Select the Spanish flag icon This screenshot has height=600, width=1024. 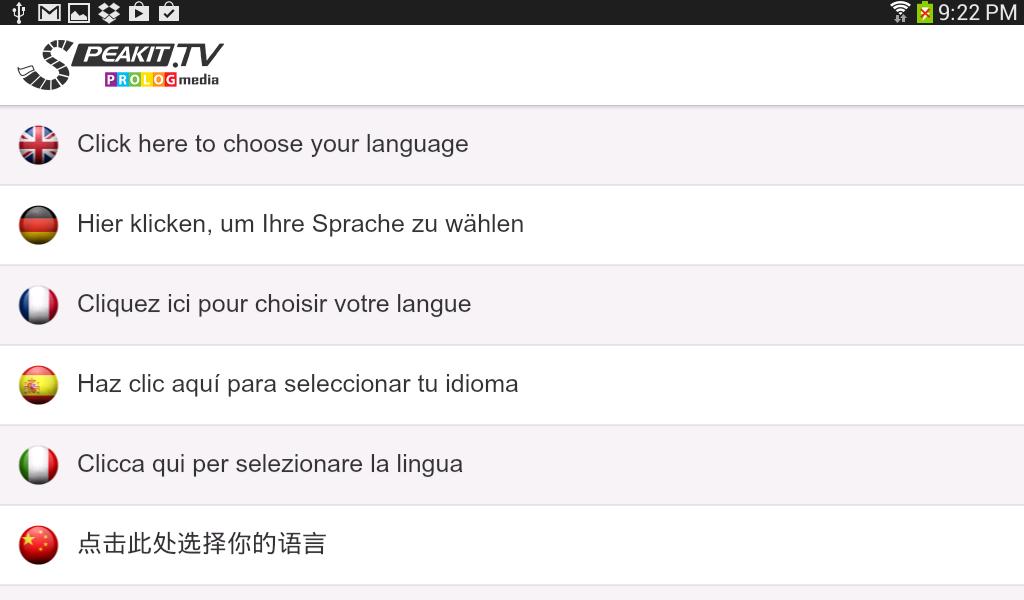point(38,384)
